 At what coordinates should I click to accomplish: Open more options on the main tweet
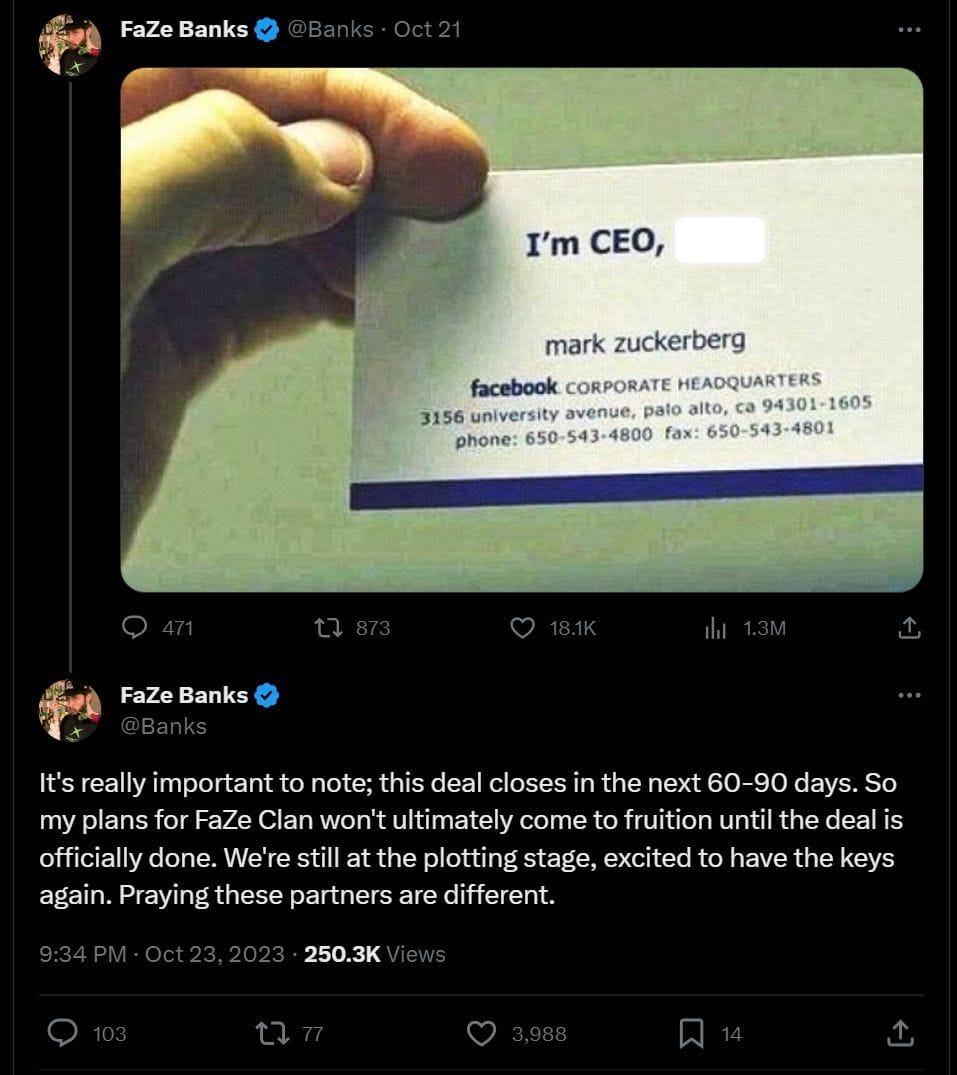908,695
